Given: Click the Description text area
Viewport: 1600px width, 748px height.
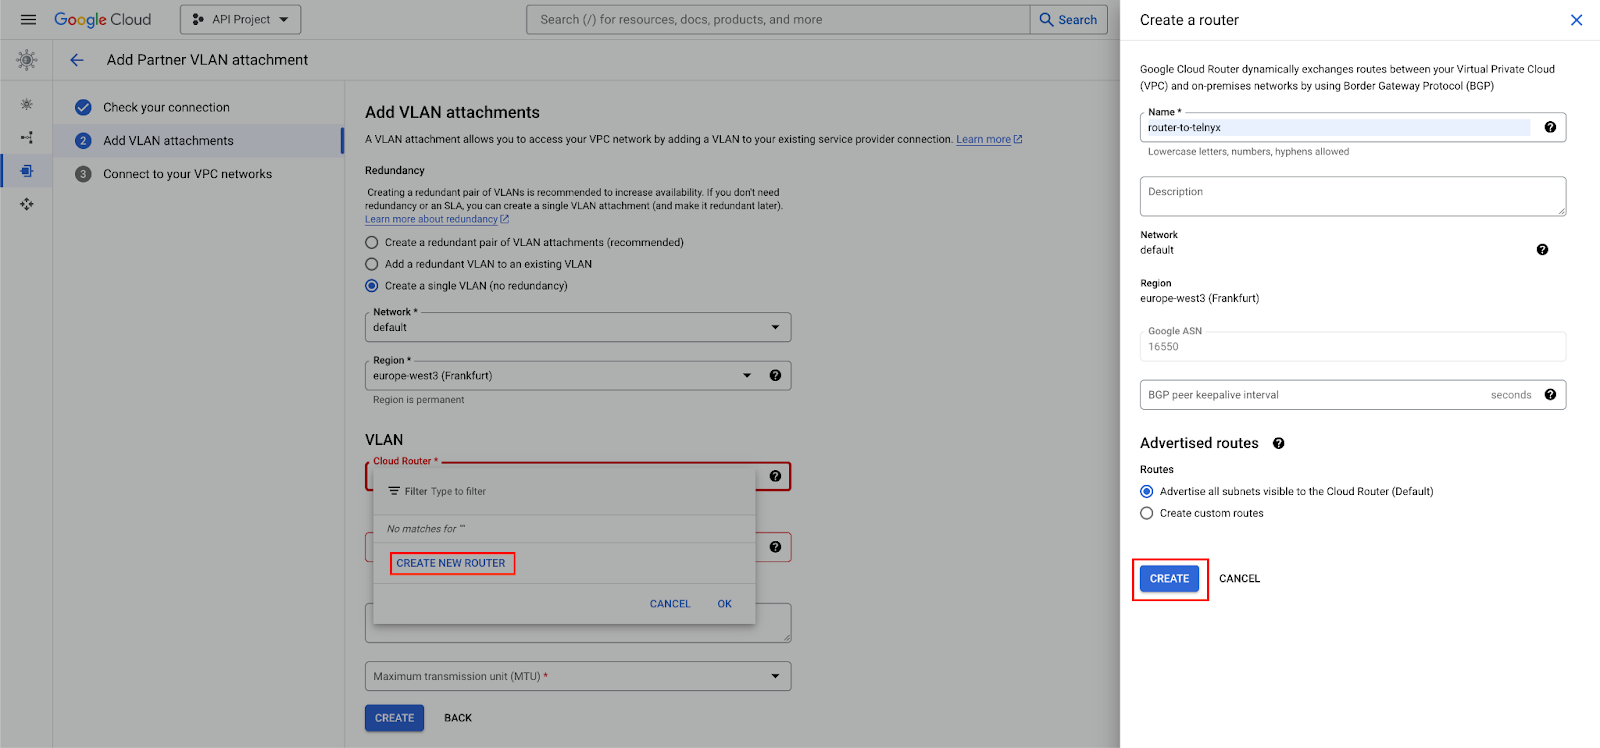Looking at the screenshot, I should click(x=1353, y=196).
